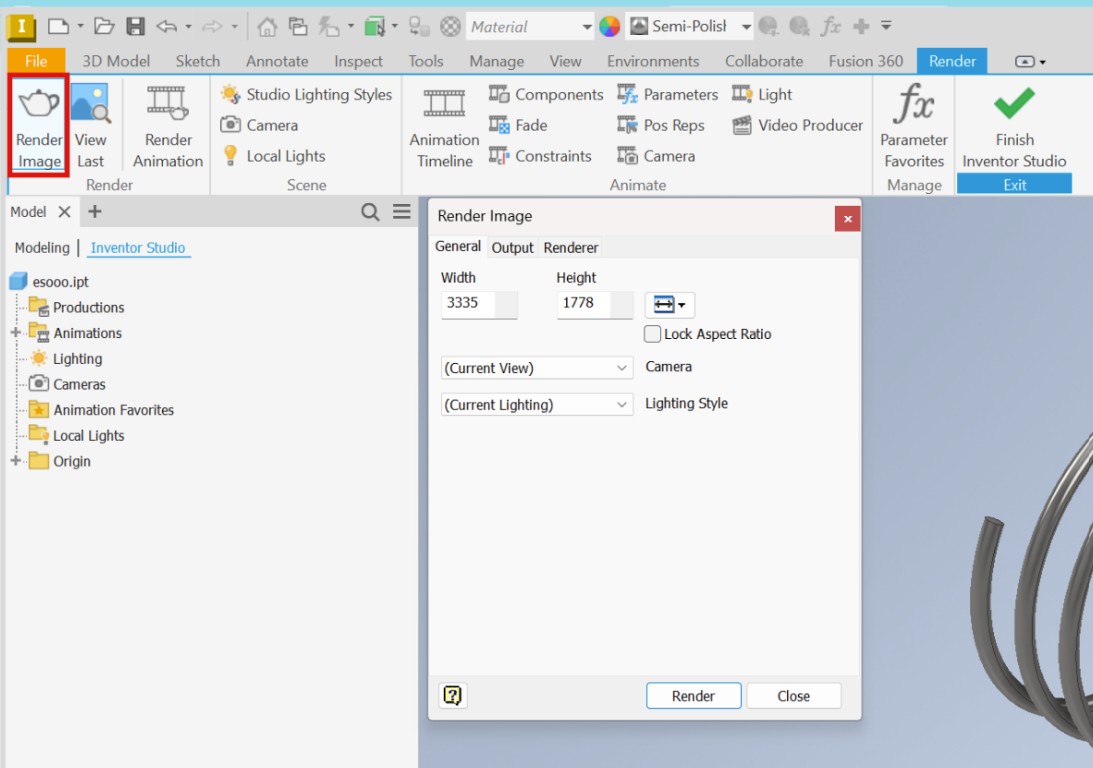
Task: Click the Exit panel label
Action: tap(1014, 185)
